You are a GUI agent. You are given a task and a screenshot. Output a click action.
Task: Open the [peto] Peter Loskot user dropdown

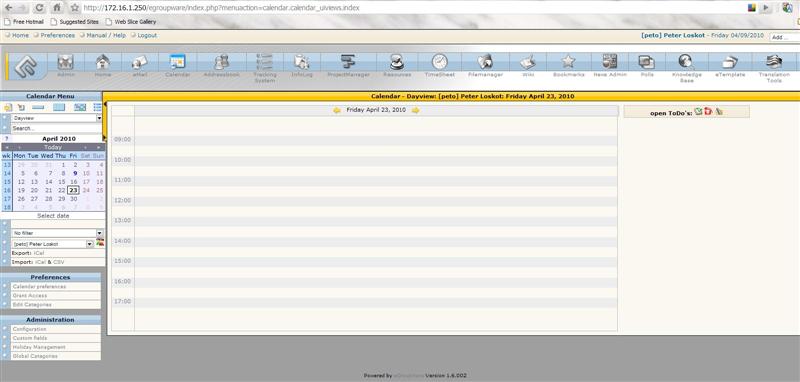tap(52, 244)
